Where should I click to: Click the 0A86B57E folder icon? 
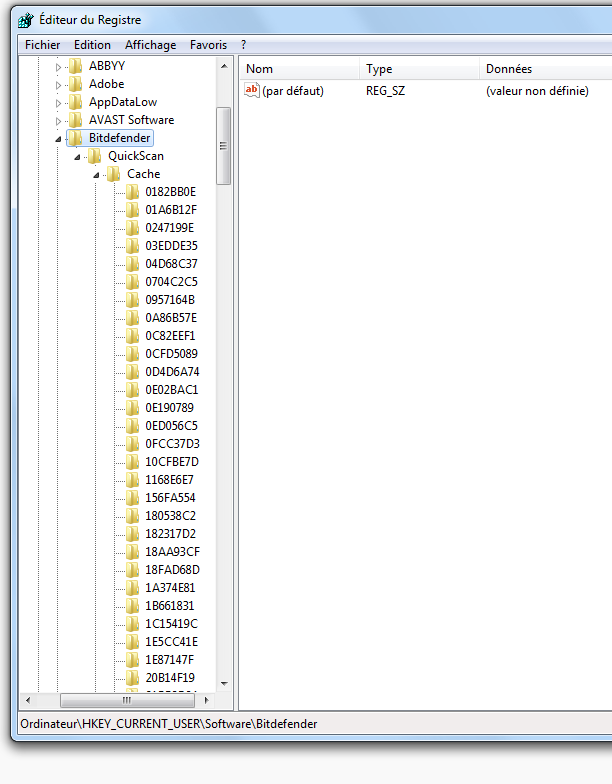(x=132, y=318)
